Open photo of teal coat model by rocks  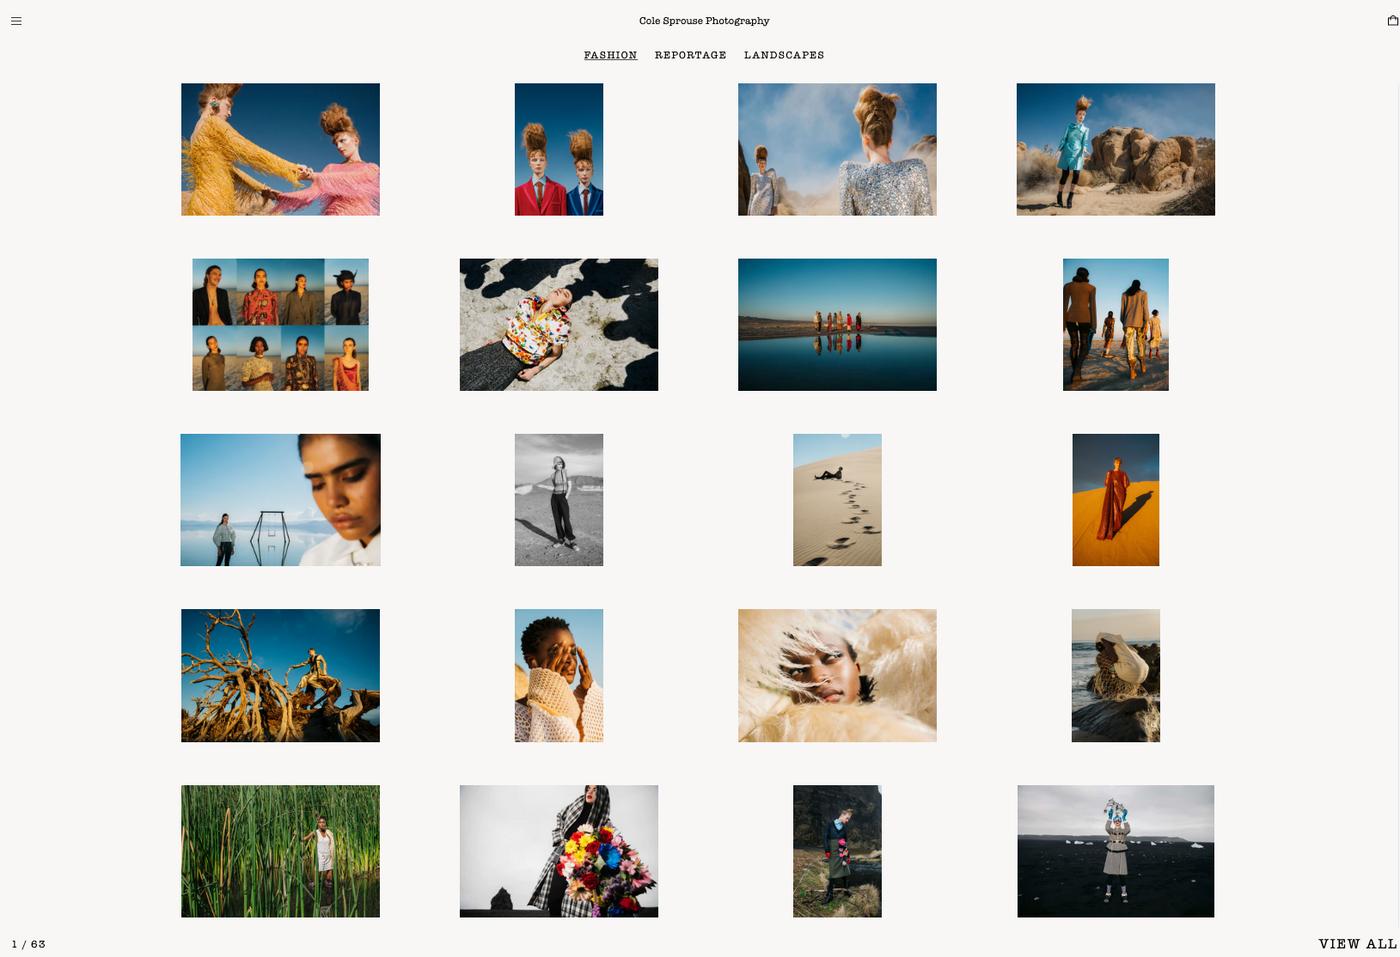coord(1116,149)
